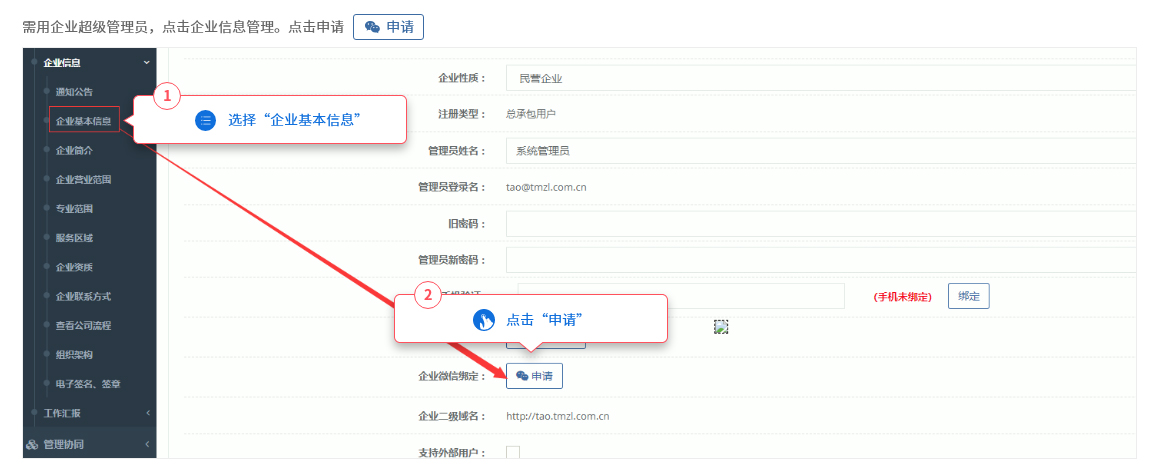Open 通知公告 in the sidebar
The image size is (1158, 476).
[75, 92]
